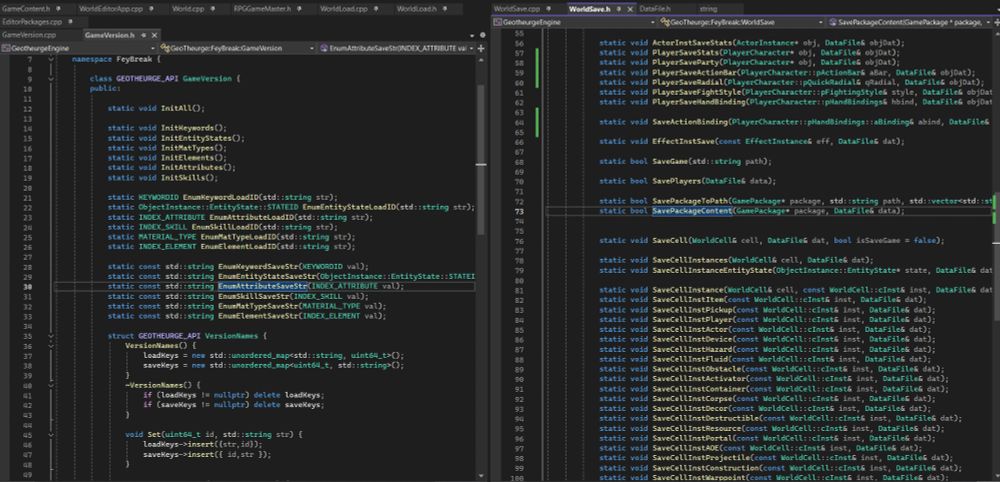The height and width of the screenshot is (482, 1000).
Task: Collapse the namespace FeyBreak block at line 7
Action: 50,59
